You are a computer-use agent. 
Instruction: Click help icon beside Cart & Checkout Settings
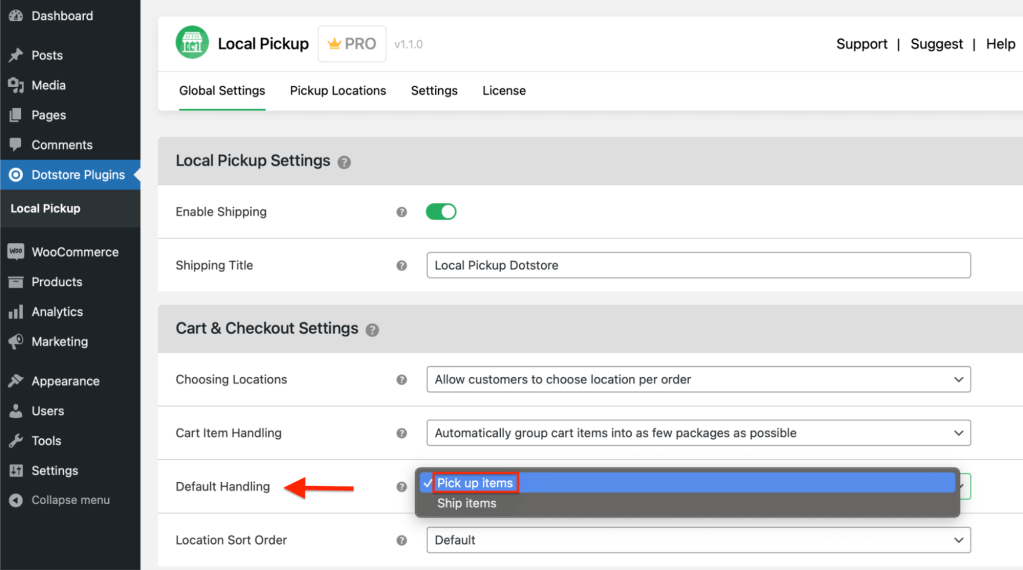coord(372,330)
